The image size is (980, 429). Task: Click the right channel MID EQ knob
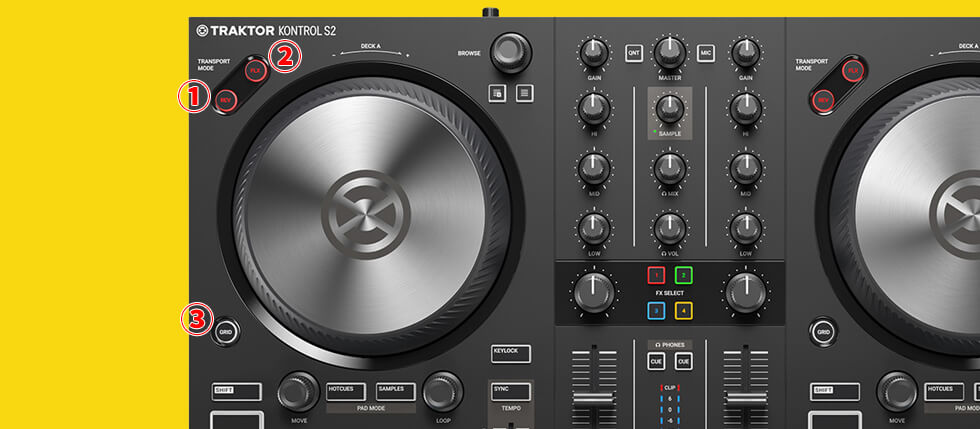(x=746, y=169)
